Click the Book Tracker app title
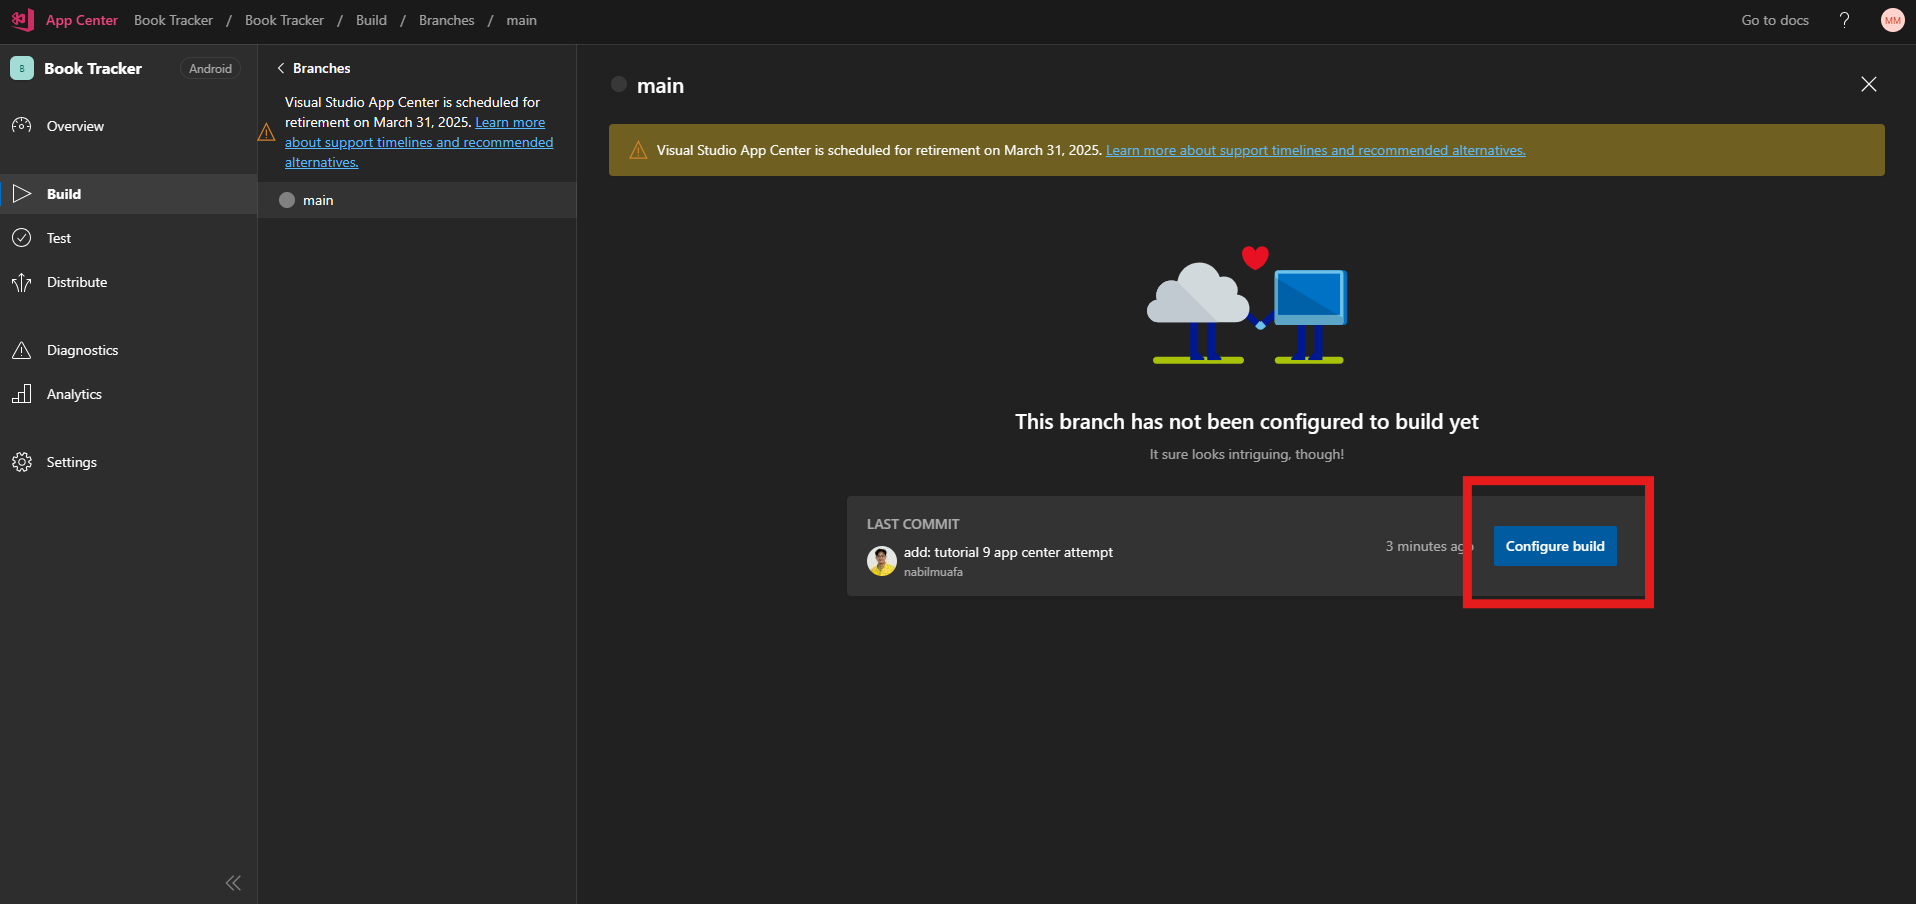1916x904 pixels. pos(93,68)
